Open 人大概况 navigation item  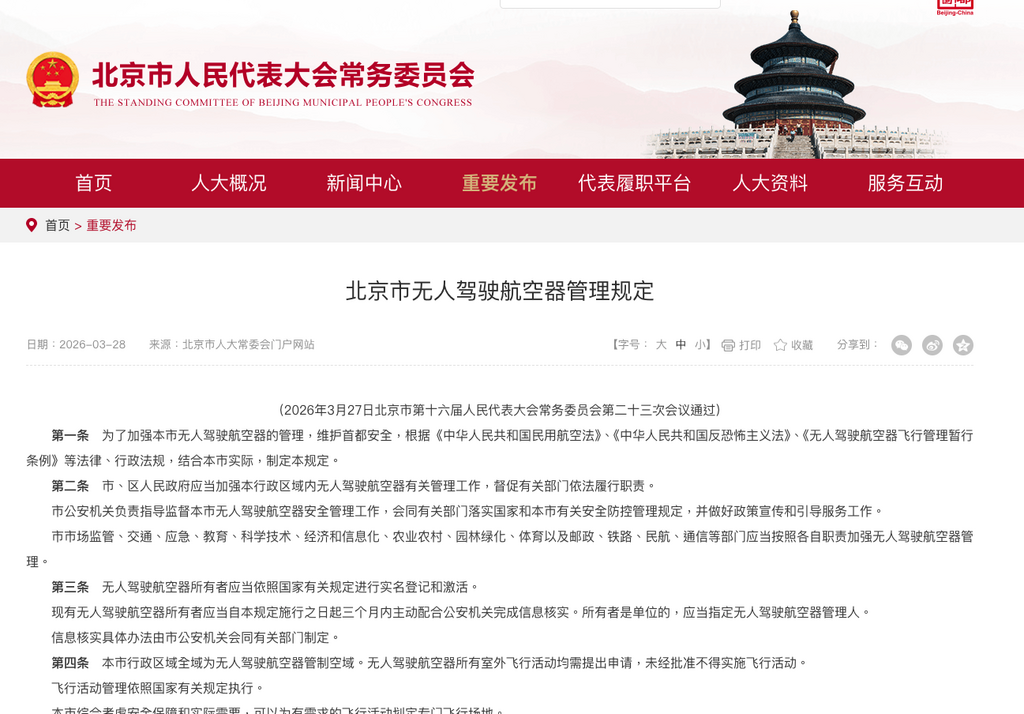pyautogui.click(x=229, y=183)
